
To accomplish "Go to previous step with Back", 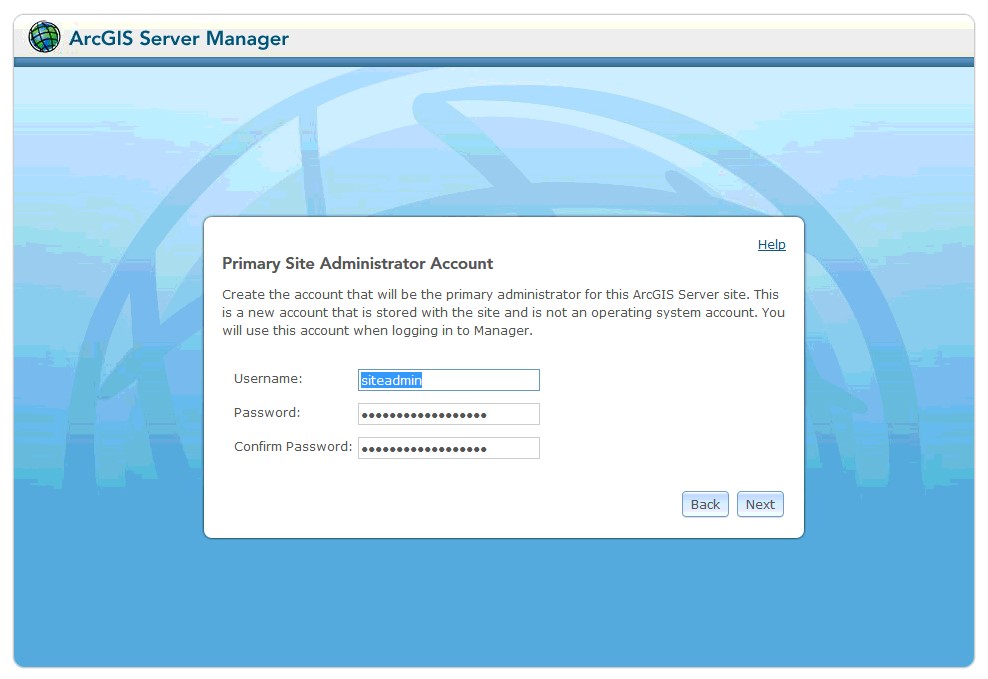I will click(705, 504).
